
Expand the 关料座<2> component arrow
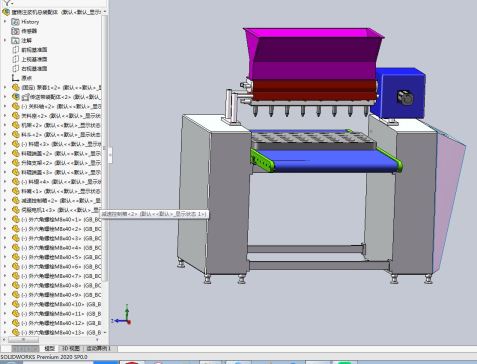5,116
